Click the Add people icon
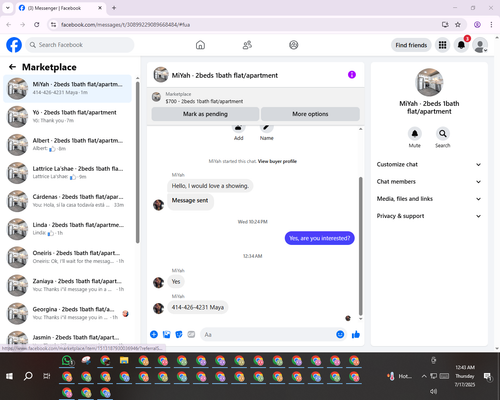Image resolution: width=500 pixels, height=400 pixels. (238, 127)
